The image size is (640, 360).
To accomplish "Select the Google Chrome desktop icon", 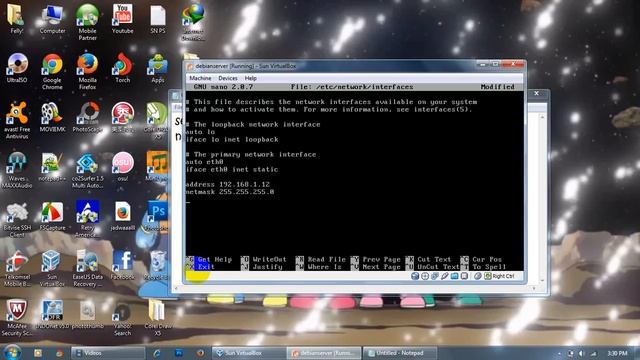I will coord(52,71).
